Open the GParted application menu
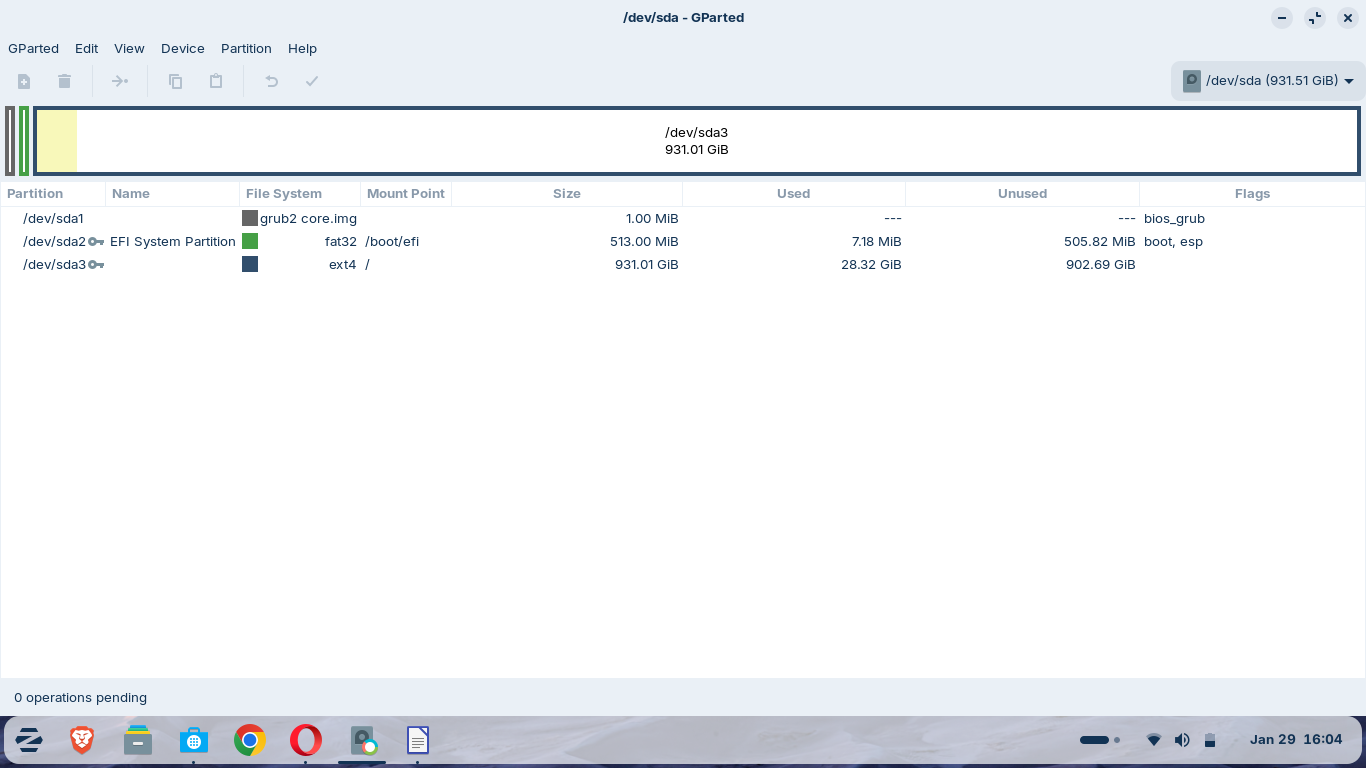The width and height of the screenshot is (1366, 768). (x=33, y=48)
